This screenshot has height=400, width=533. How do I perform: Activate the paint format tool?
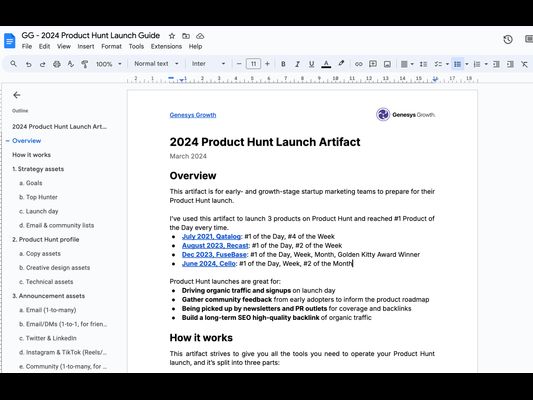point(85,64)
